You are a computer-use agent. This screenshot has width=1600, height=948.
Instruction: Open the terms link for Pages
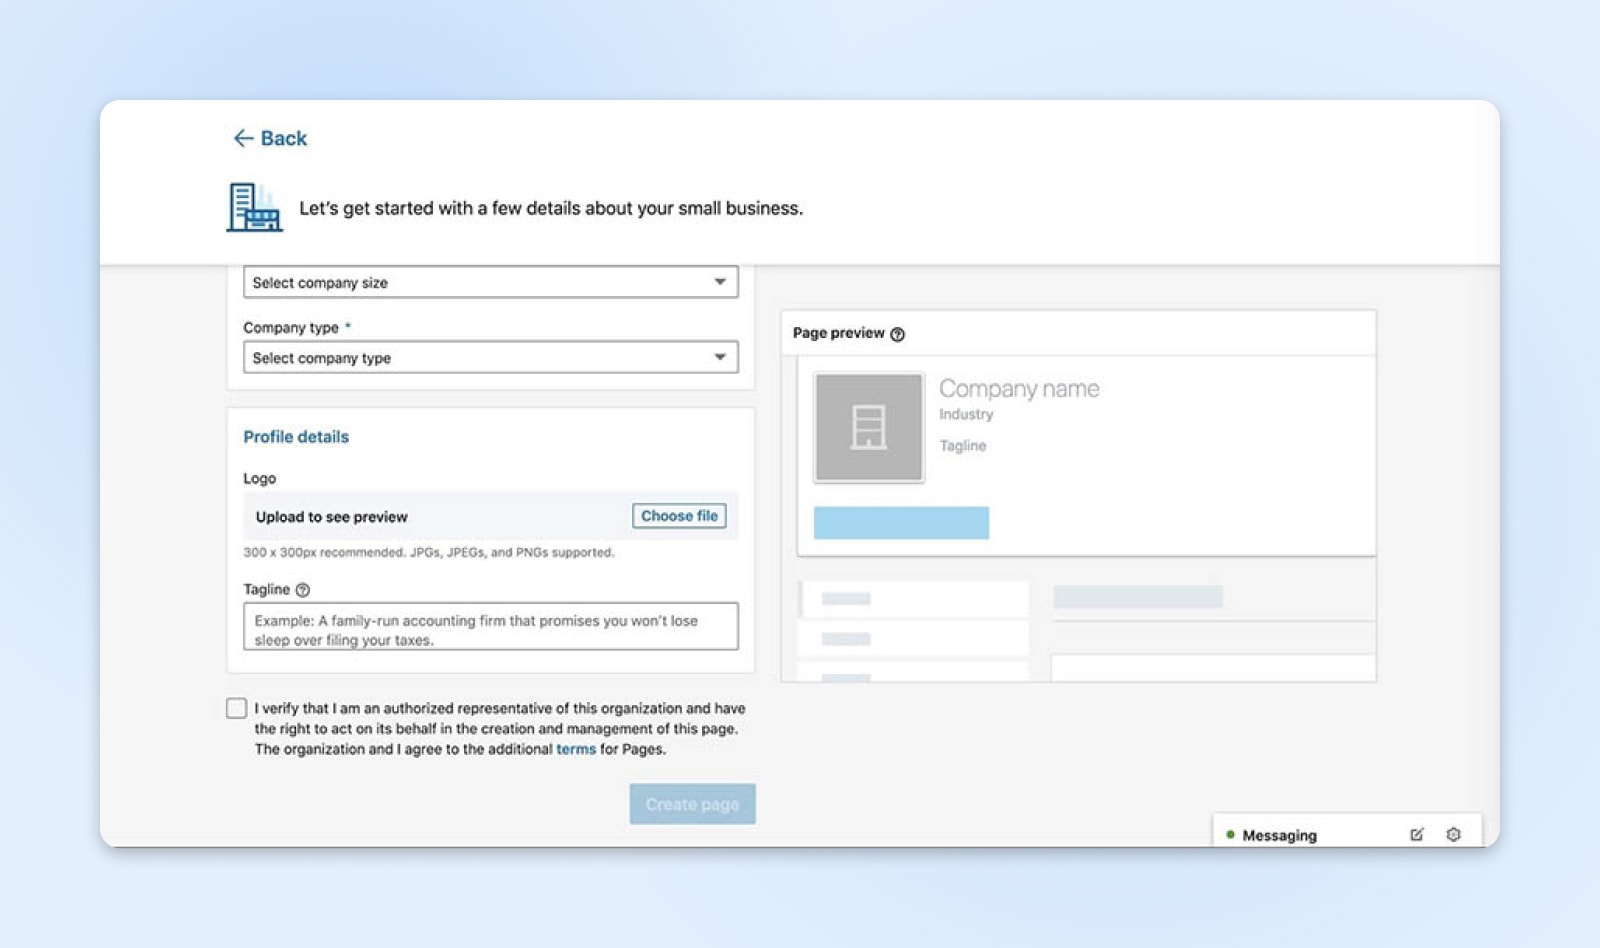point(576,749)
